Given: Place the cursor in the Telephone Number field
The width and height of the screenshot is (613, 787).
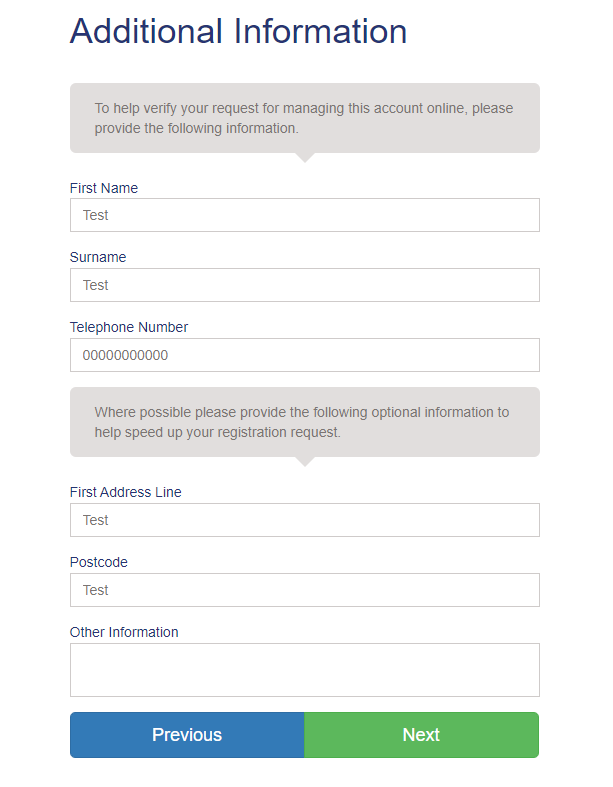Looking at the screenshot, I should 305,355.
